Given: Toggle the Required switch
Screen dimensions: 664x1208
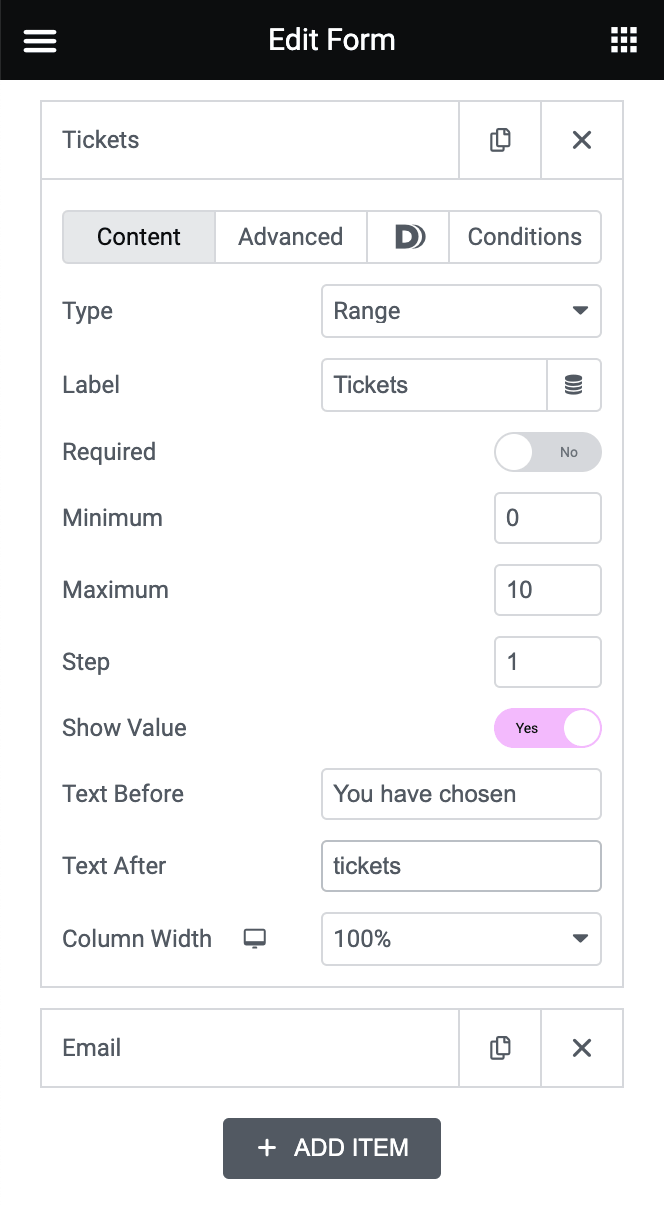Looking at the screenshot, I should [548, 452].
